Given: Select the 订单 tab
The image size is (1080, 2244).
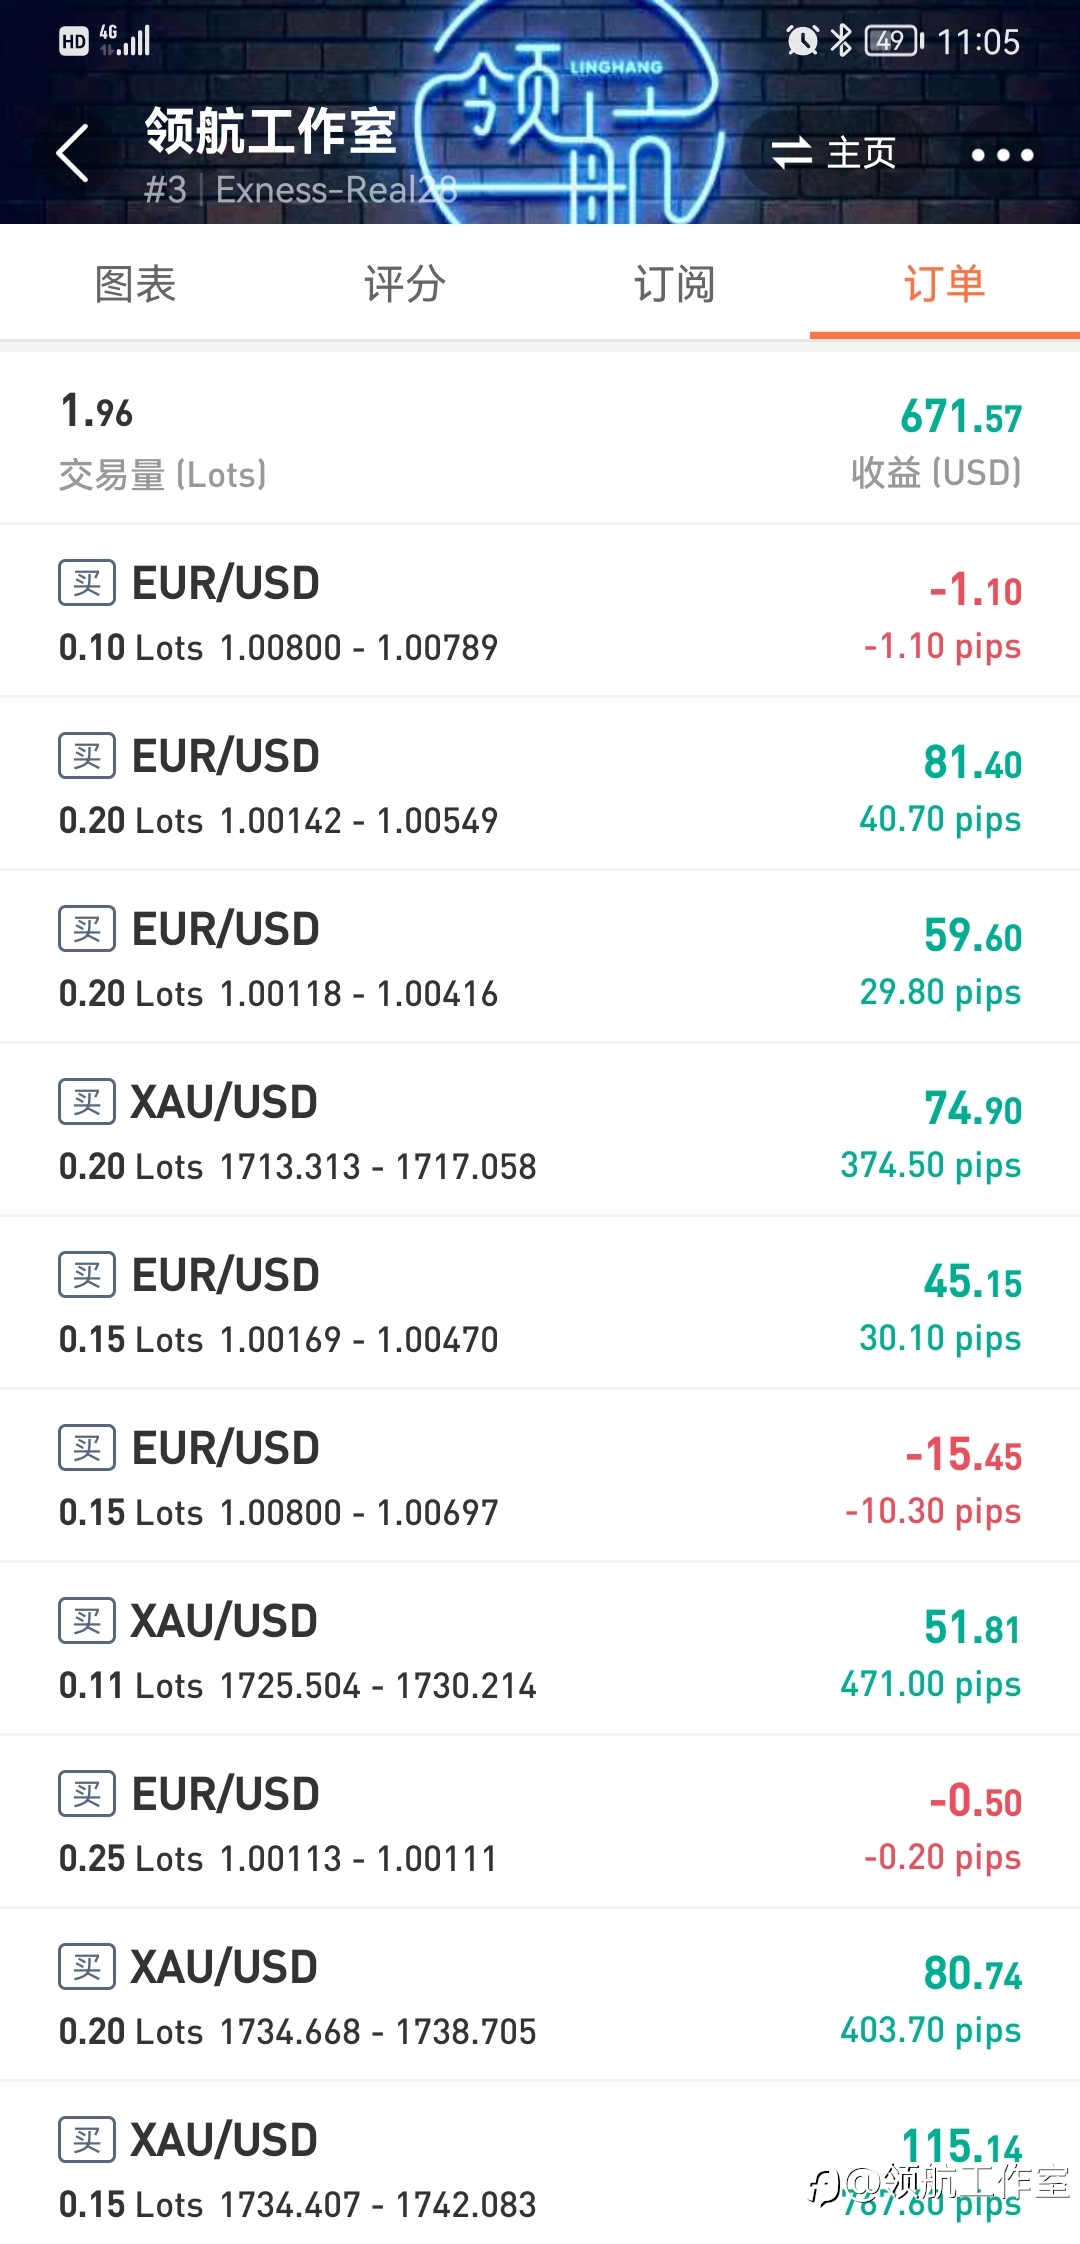Looking at the screenshot, I should [x=945, y=284].
